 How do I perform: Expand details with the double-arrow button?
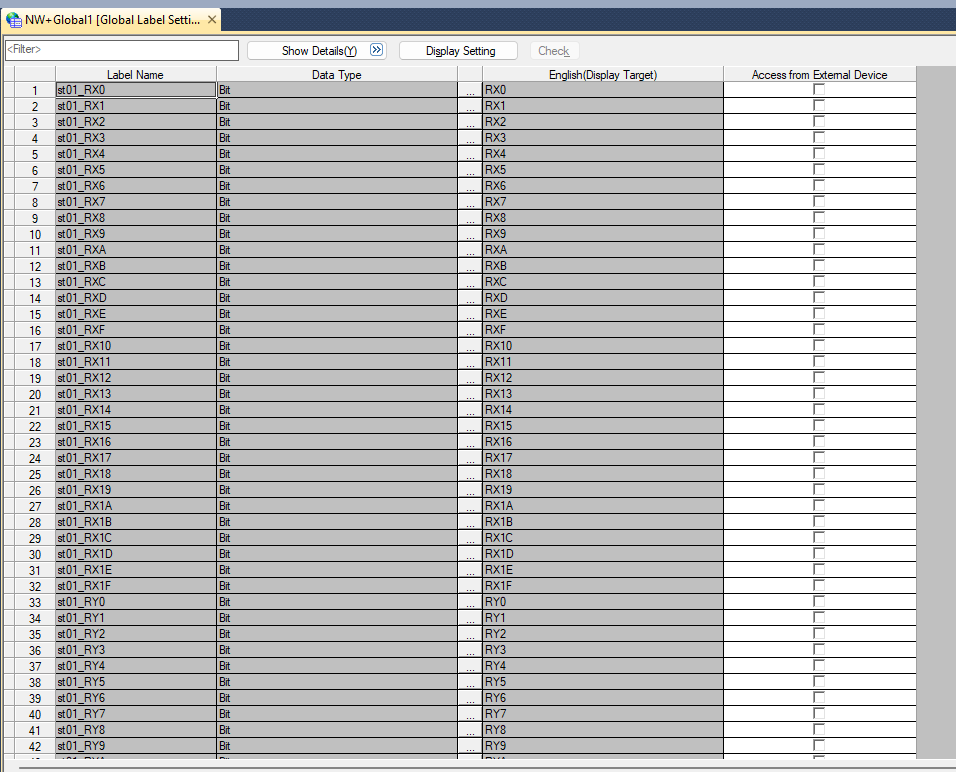(376, 50)
